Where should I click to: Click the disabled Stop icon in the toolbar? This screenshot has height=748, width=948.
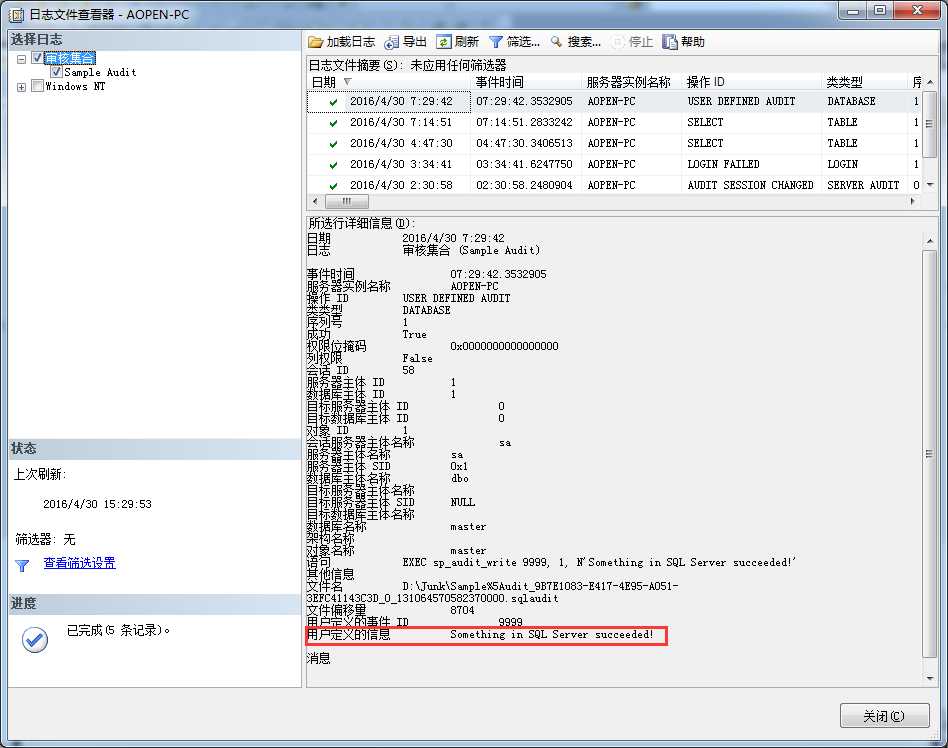coord(618,42)
